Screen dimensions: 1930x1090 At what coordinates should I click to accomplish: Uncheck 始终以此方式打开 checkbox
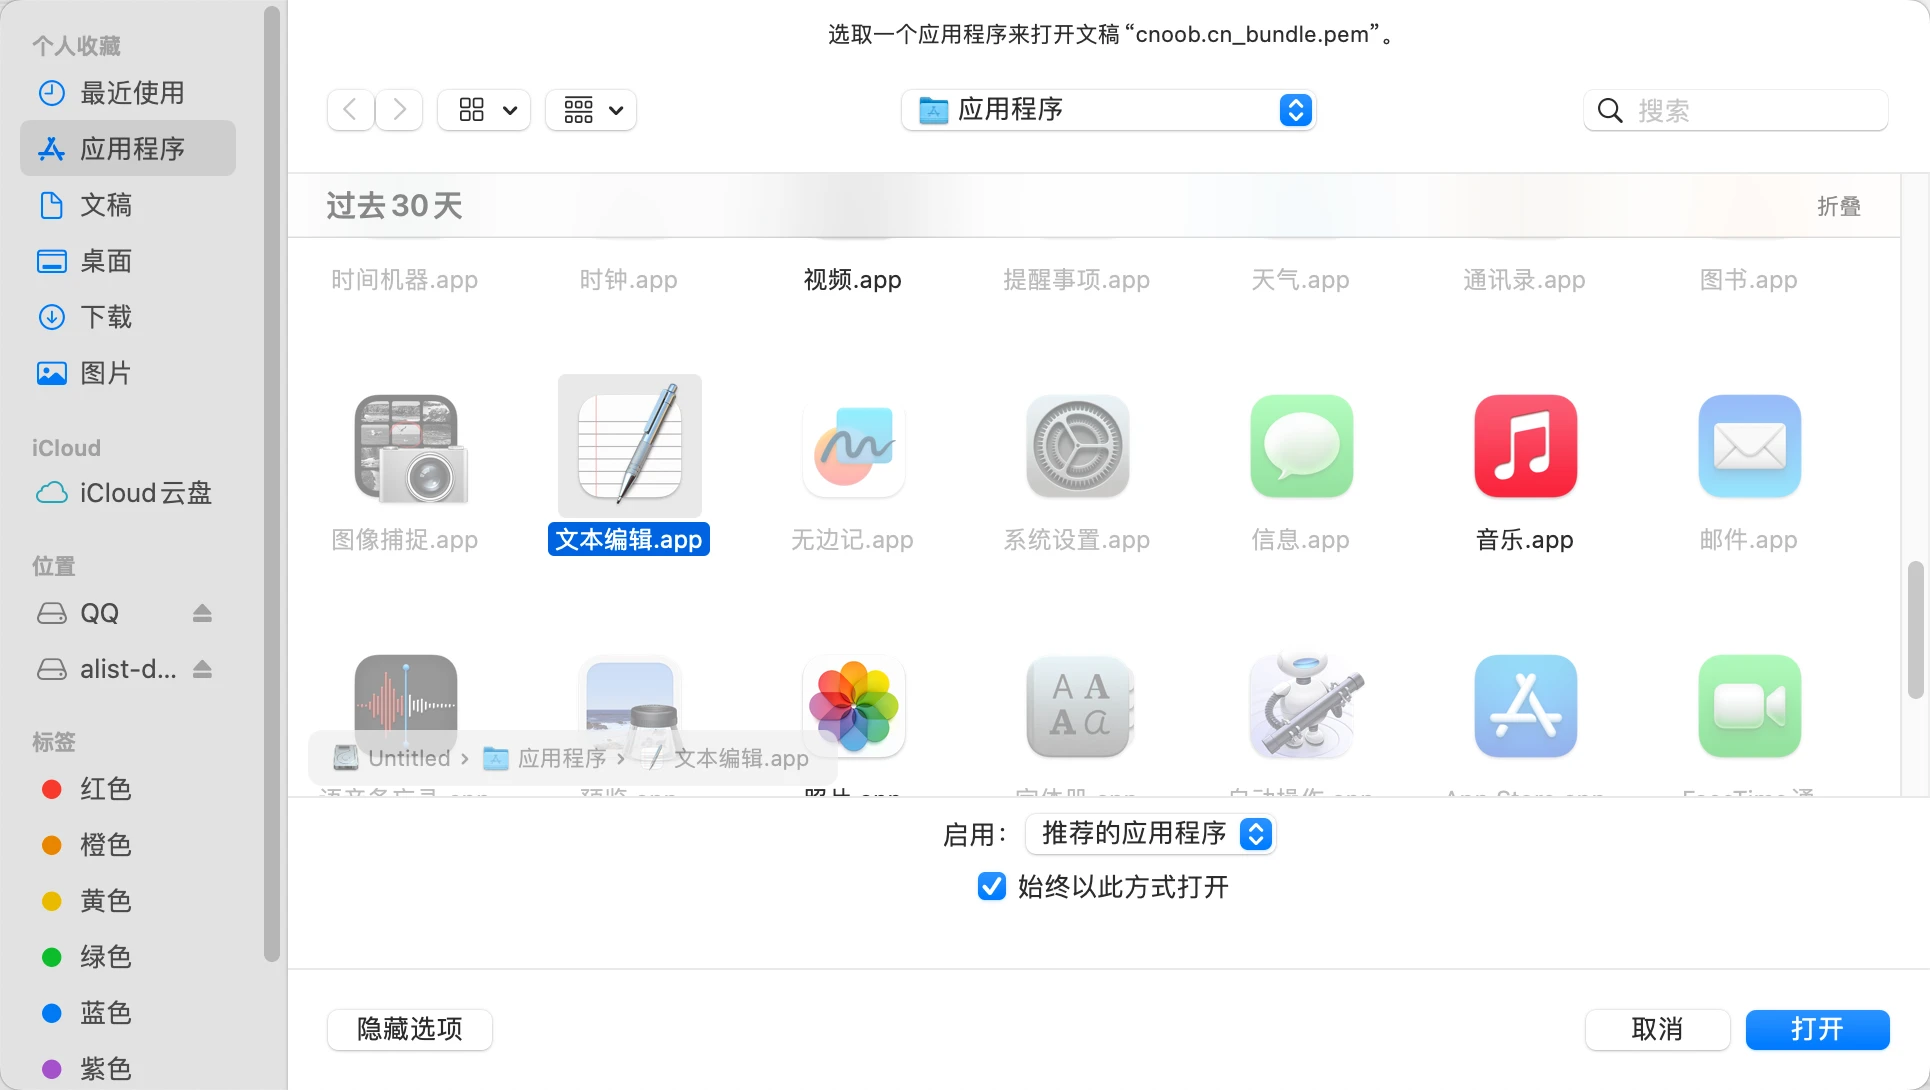pyautogui.click(x=991, y=886)
